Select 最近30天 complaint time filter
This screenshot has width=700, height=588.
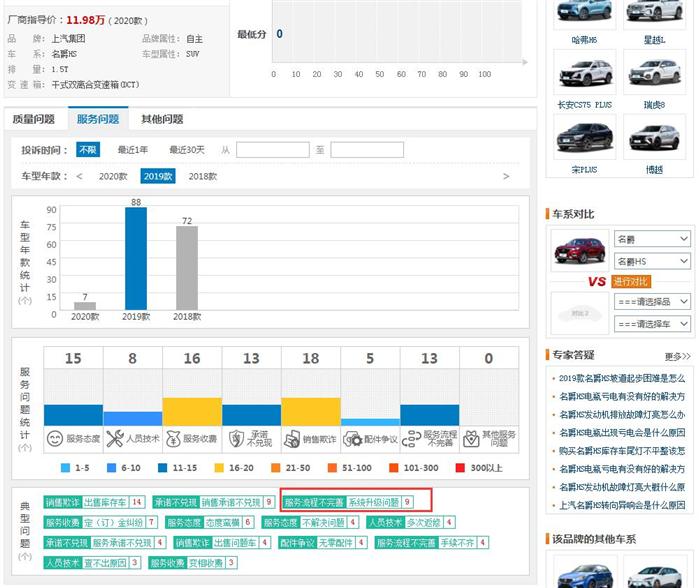pos(187,150)
